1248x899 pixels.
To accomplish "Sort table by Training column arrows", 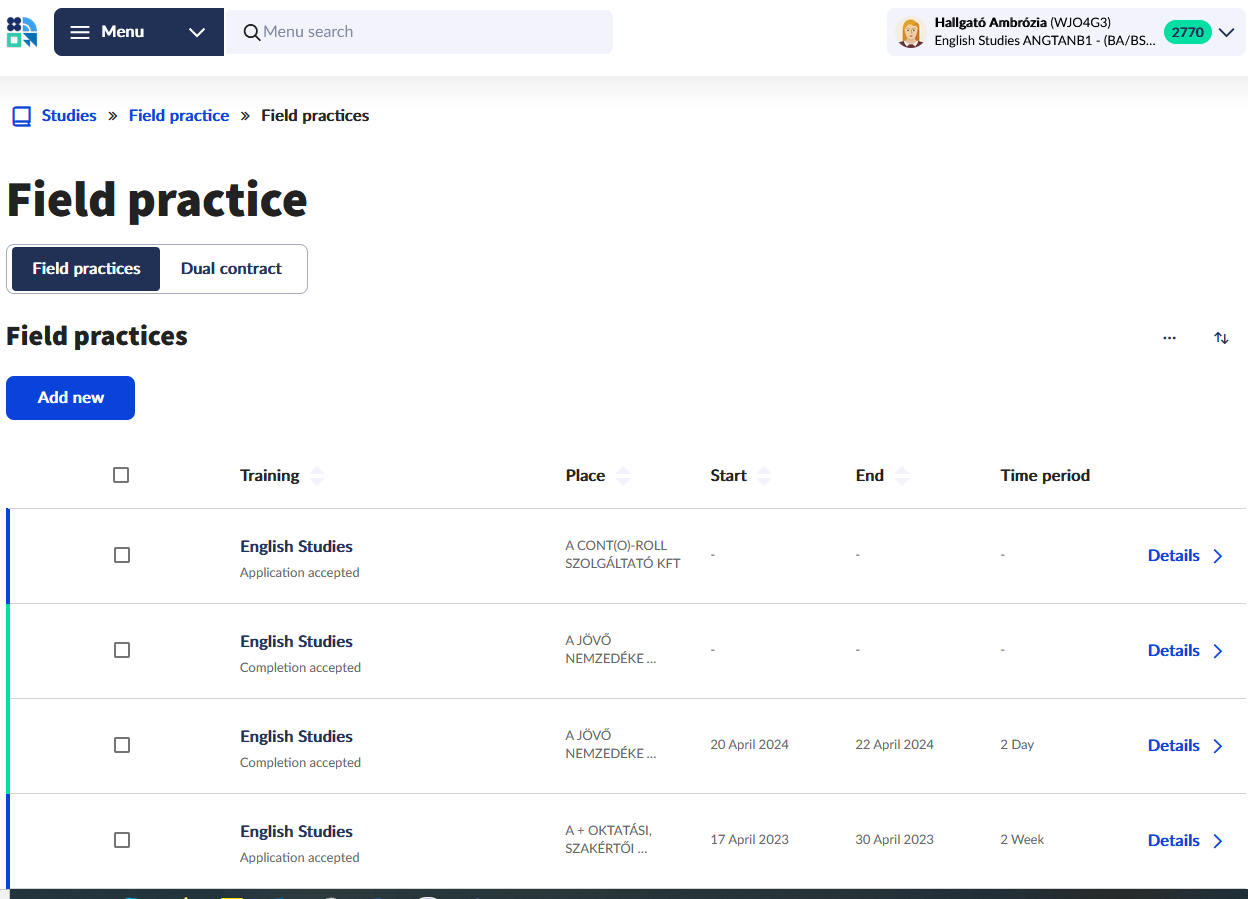I will (317, 476).
